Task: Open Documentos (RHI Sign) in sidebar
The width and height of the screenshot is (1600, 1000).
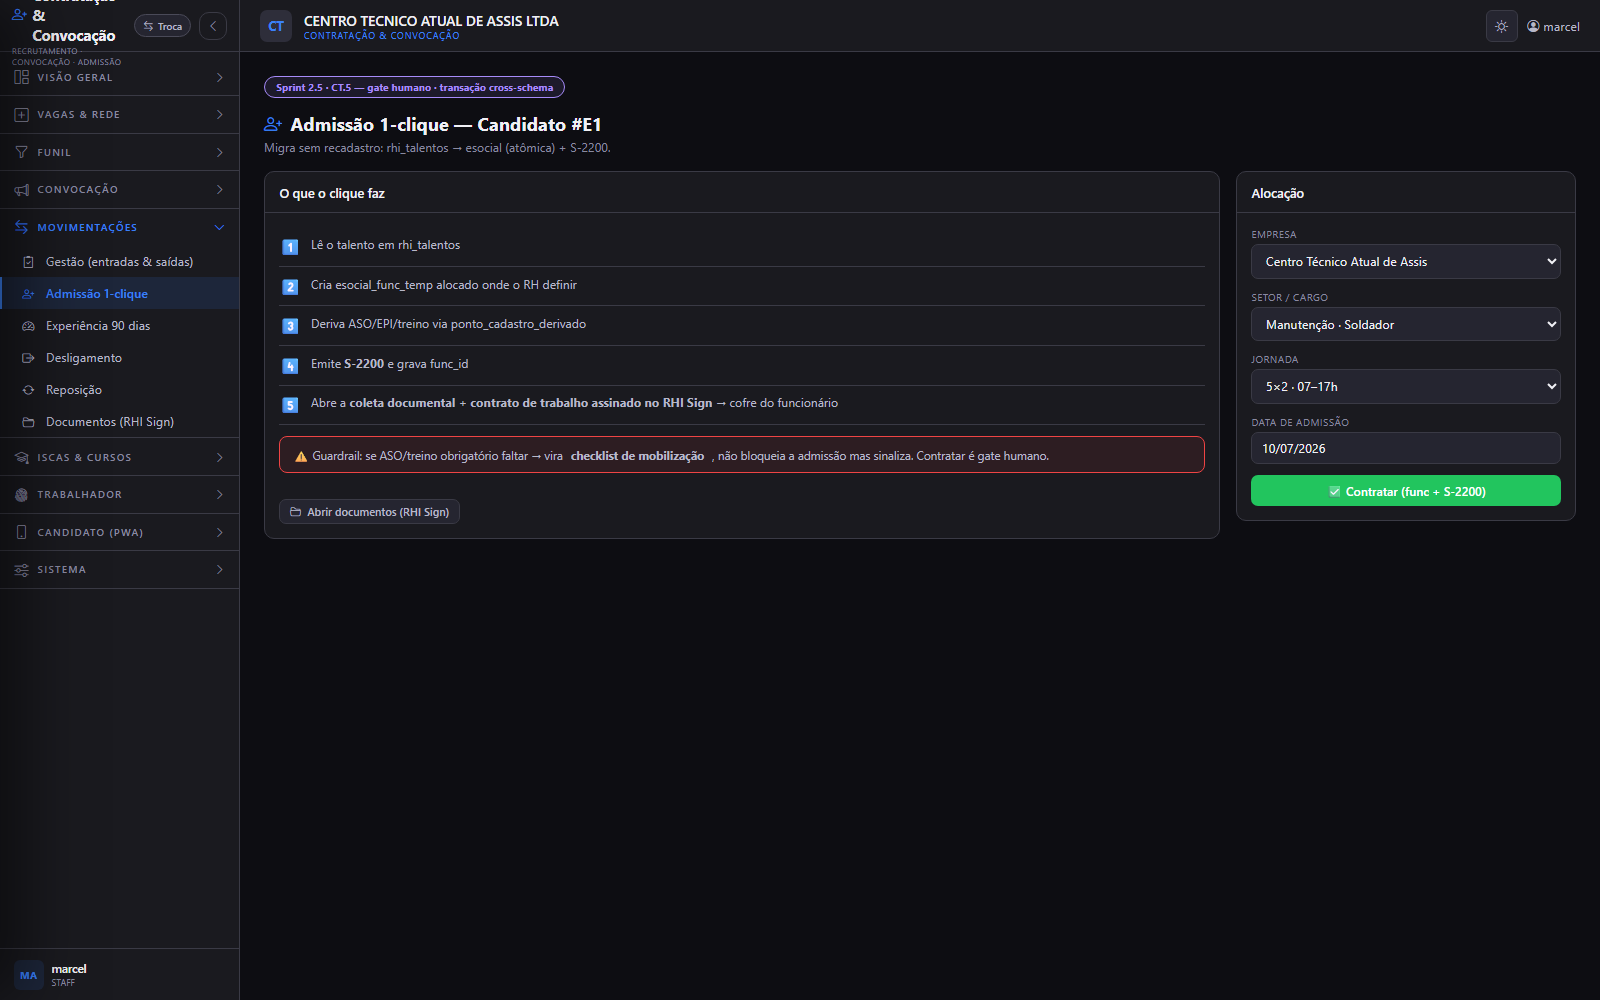Action: pos(120,422)
